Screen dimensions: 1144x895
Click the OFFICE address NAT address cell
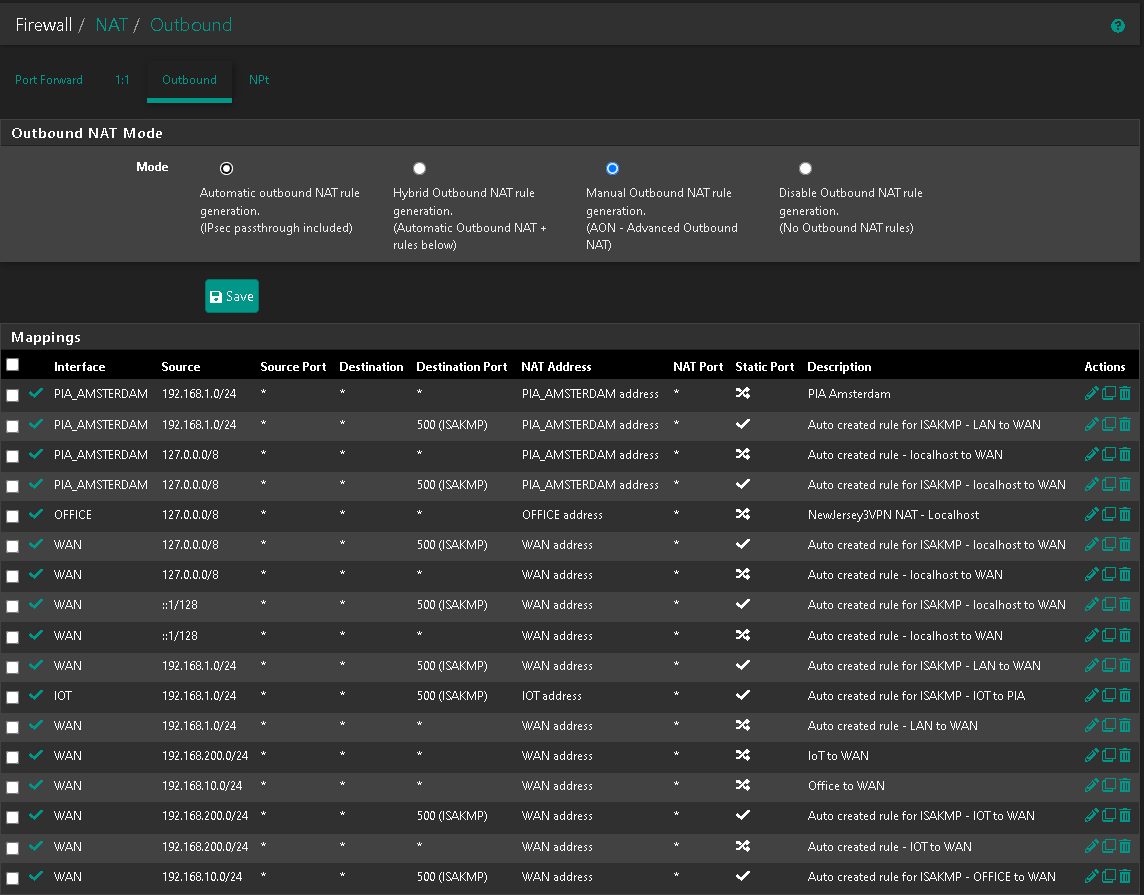point(563,515)
